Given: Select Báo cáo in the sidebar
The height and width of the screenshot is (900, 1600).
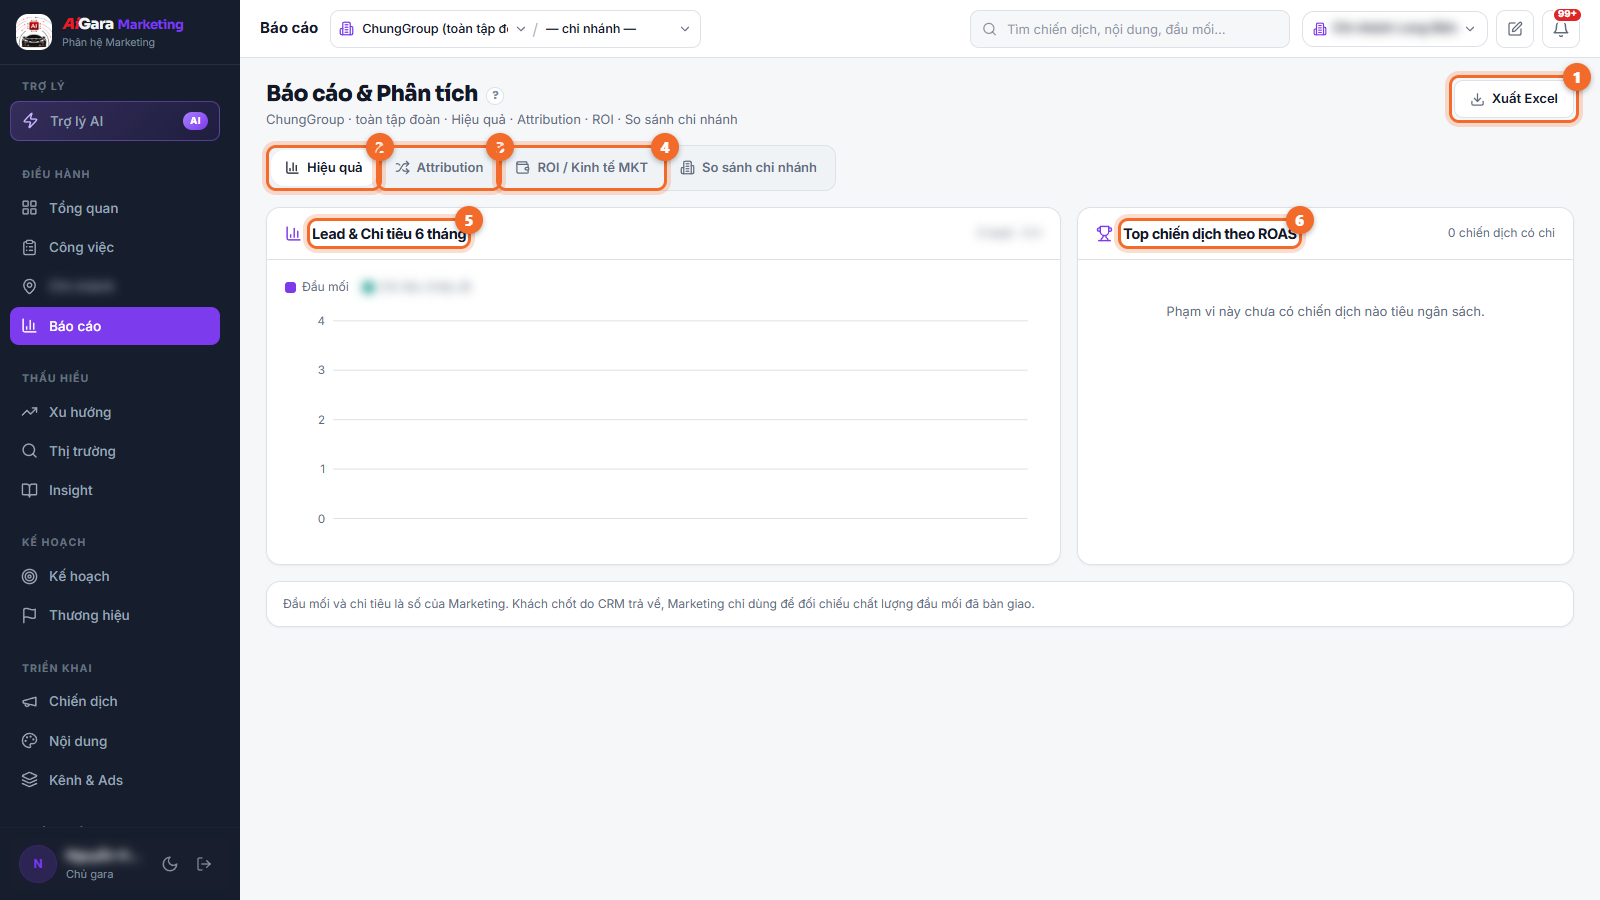Looking at the screenshot, I should click(115, 326).
